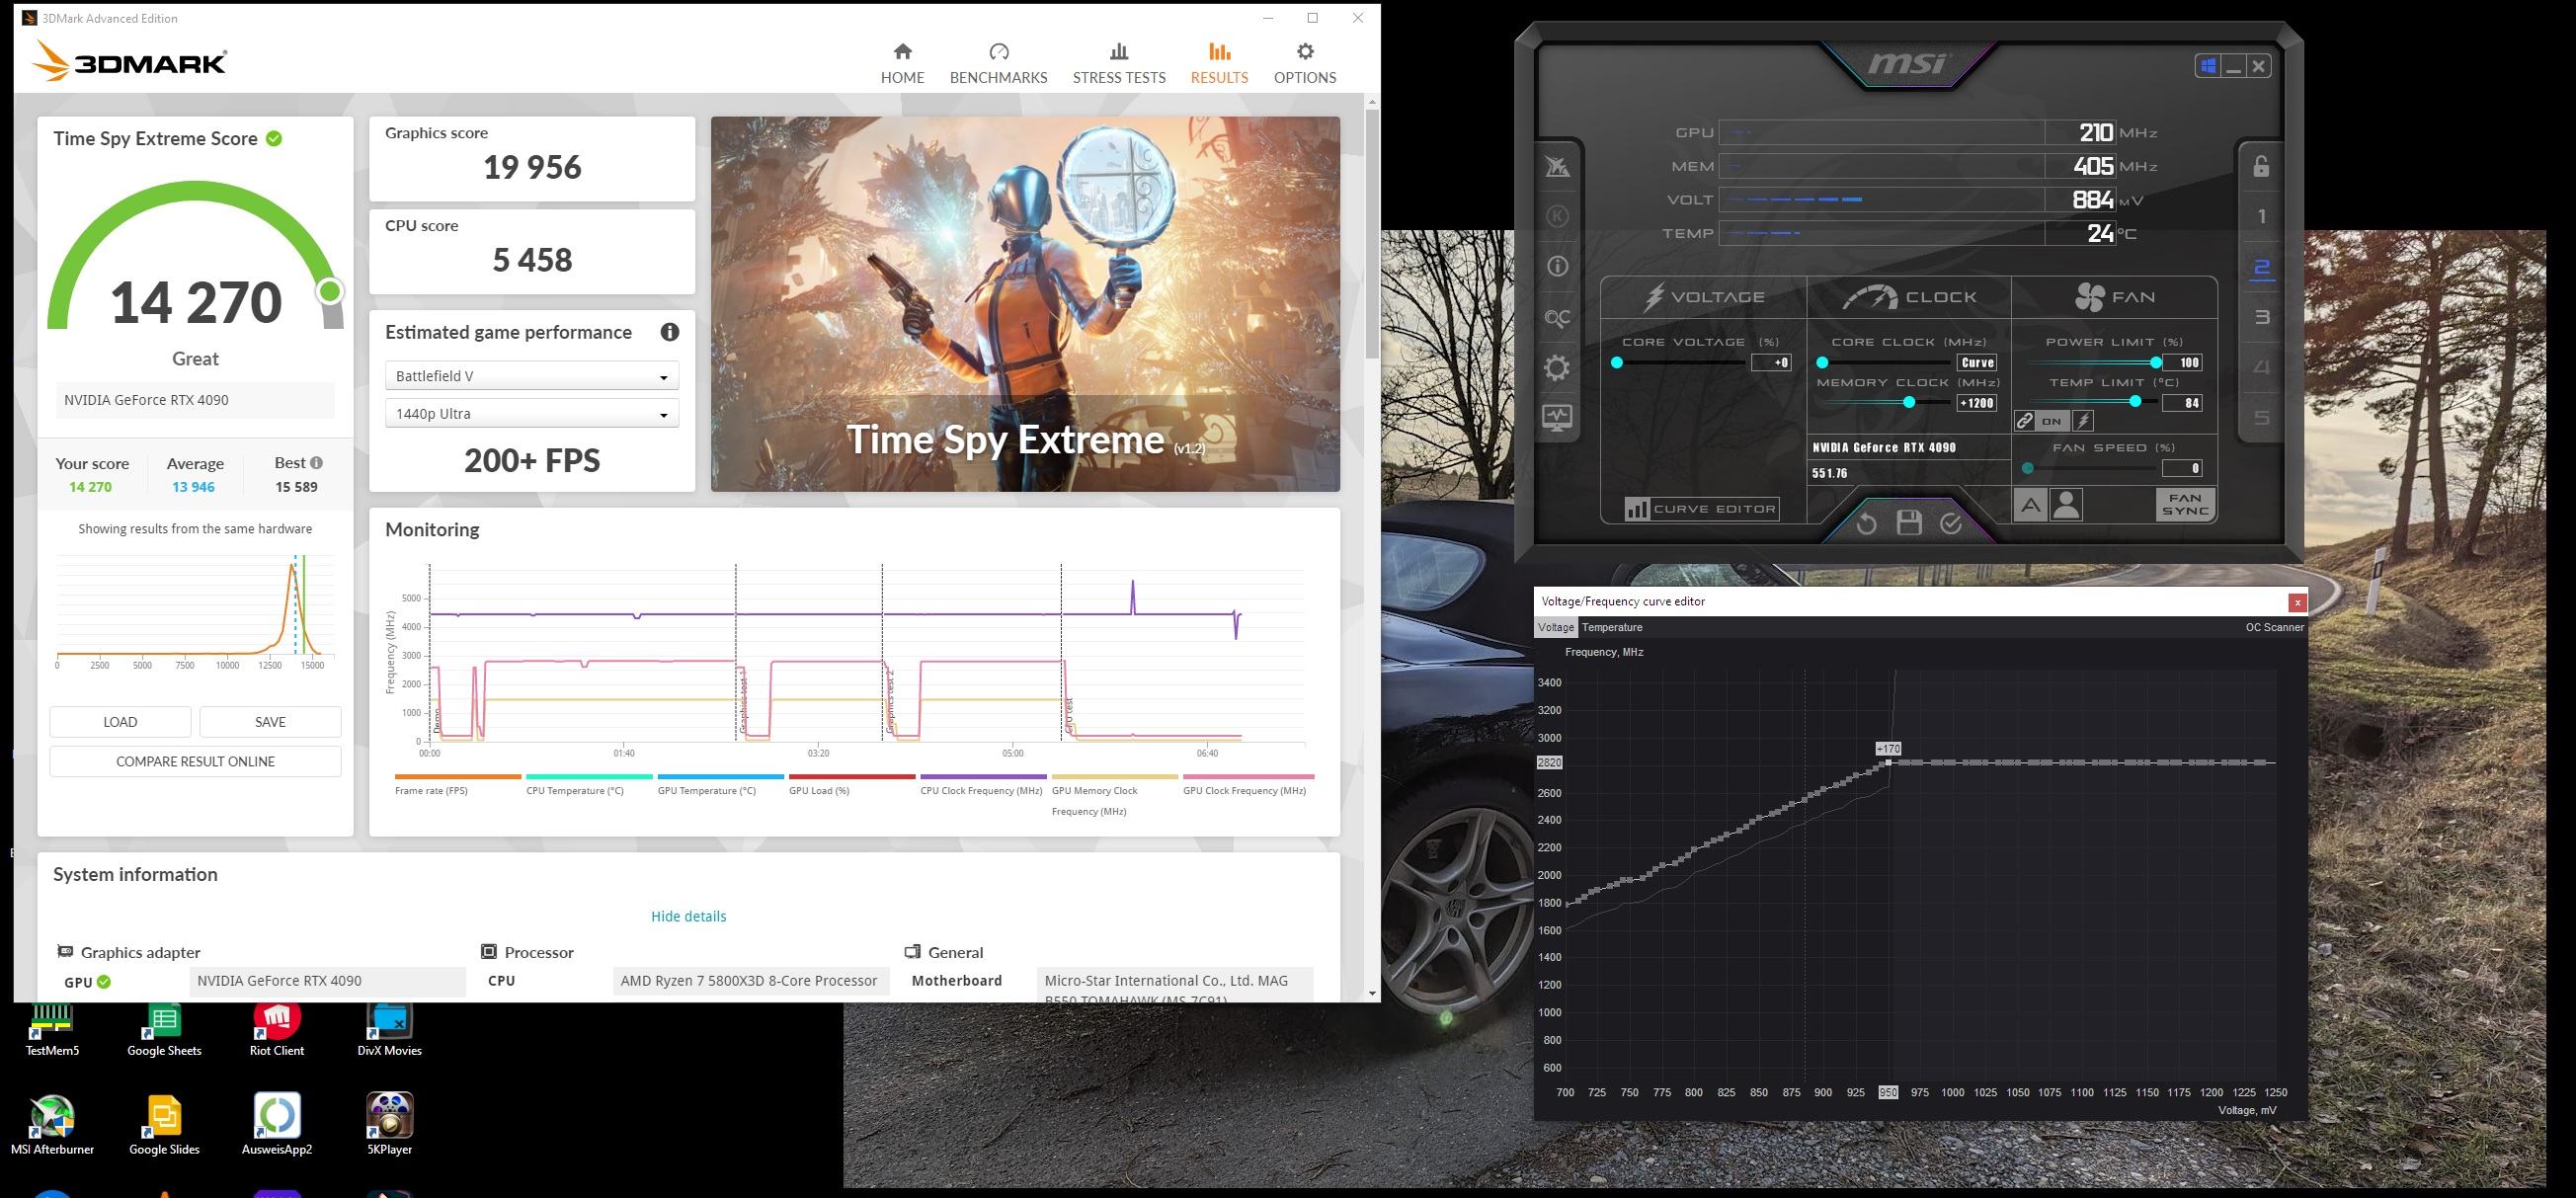Open the Battlefield V game dropdown
The width and height of the screenshot is (2576, 1198).
[x=531, y=376]
